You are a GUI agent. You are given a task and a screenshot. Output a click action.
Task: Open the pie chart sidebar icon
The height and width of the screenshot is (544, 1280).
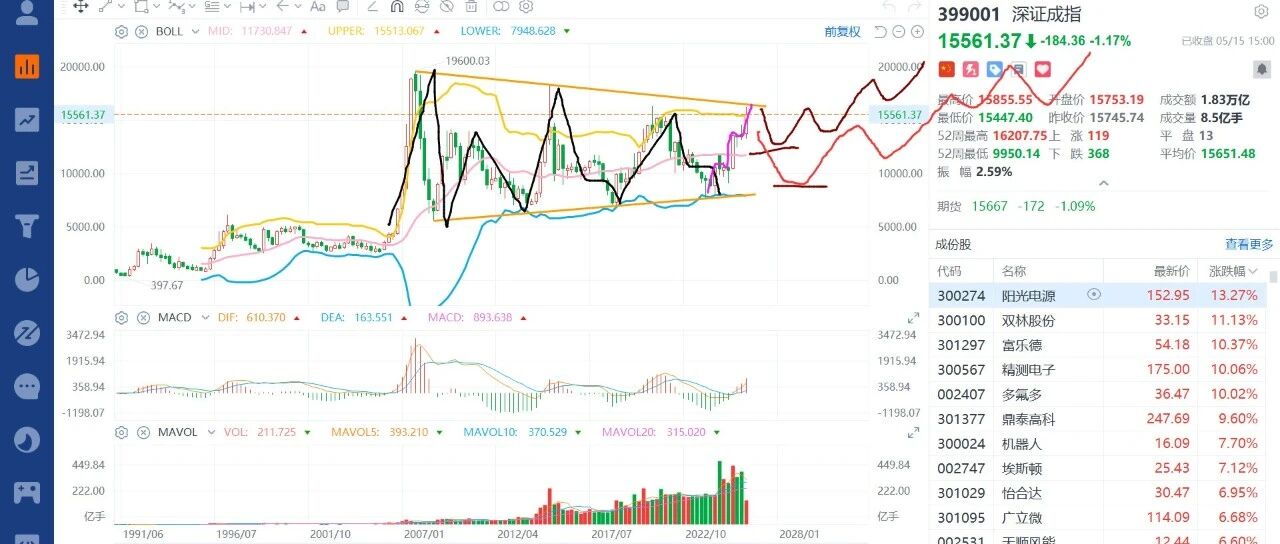(x=27, y=279)
